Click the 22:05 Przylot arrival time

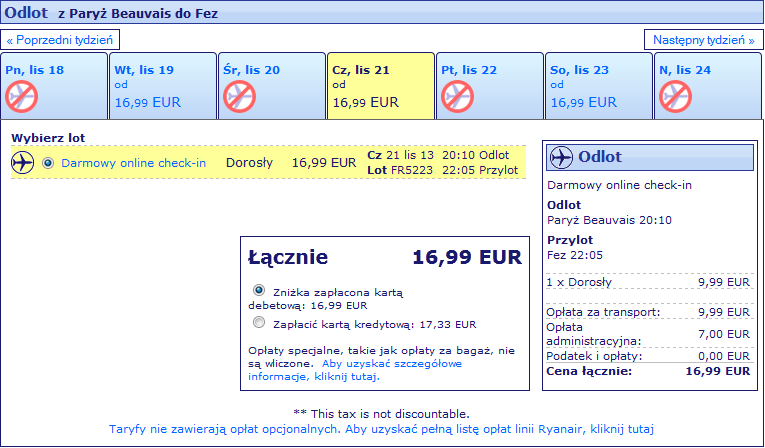[x=480, y=170]
